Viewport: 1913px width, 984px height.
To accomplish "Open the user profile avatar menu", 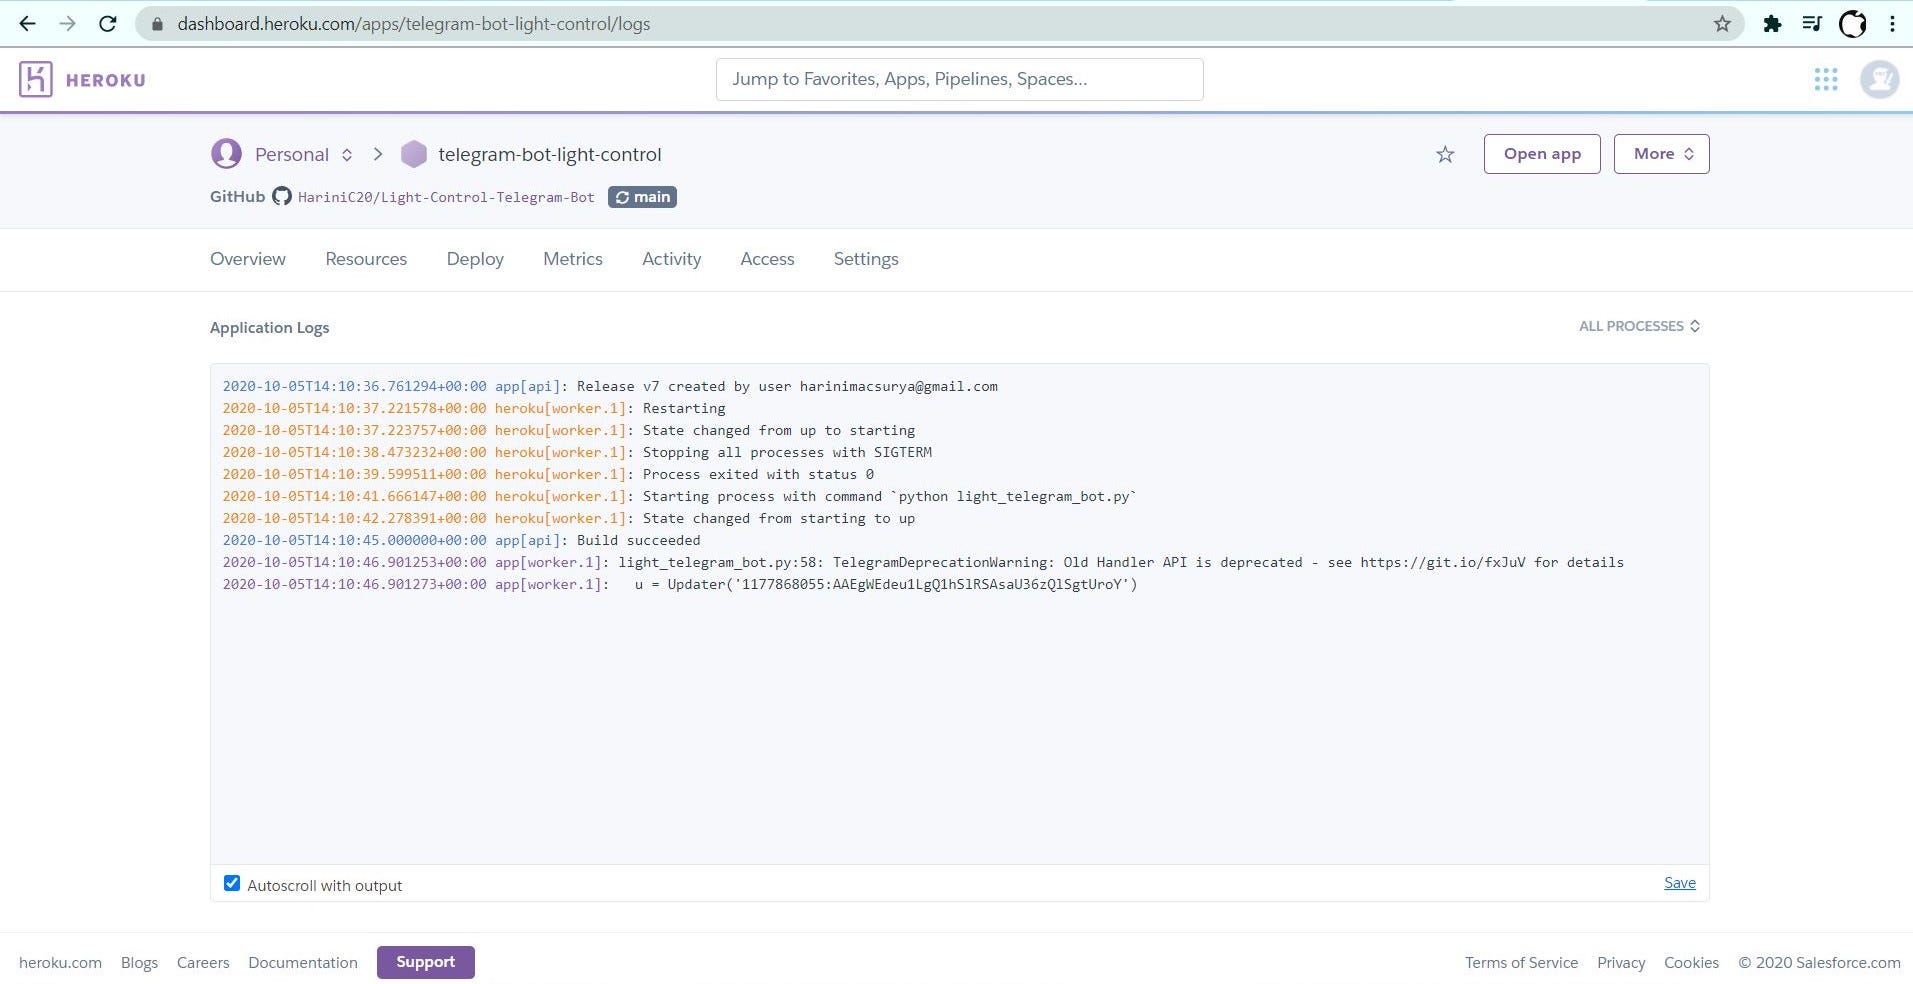I will tap(1878, 79).
